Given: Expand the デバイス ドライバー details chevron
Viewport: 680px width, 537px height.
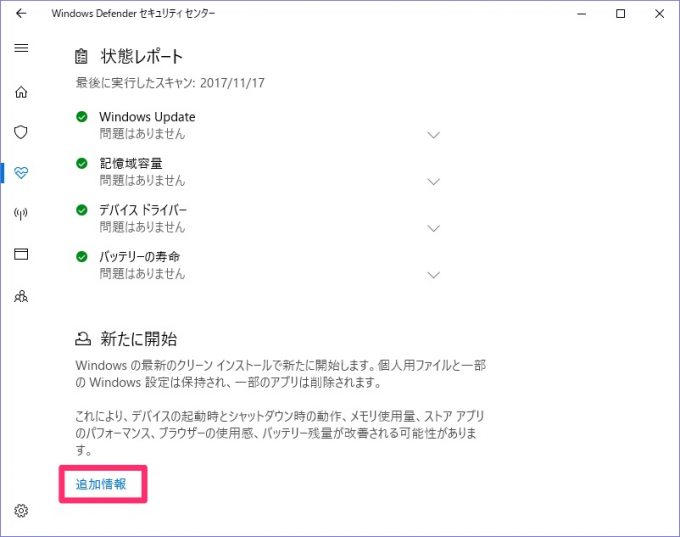Looking at the screenshot, I should (x=433, y=228).
